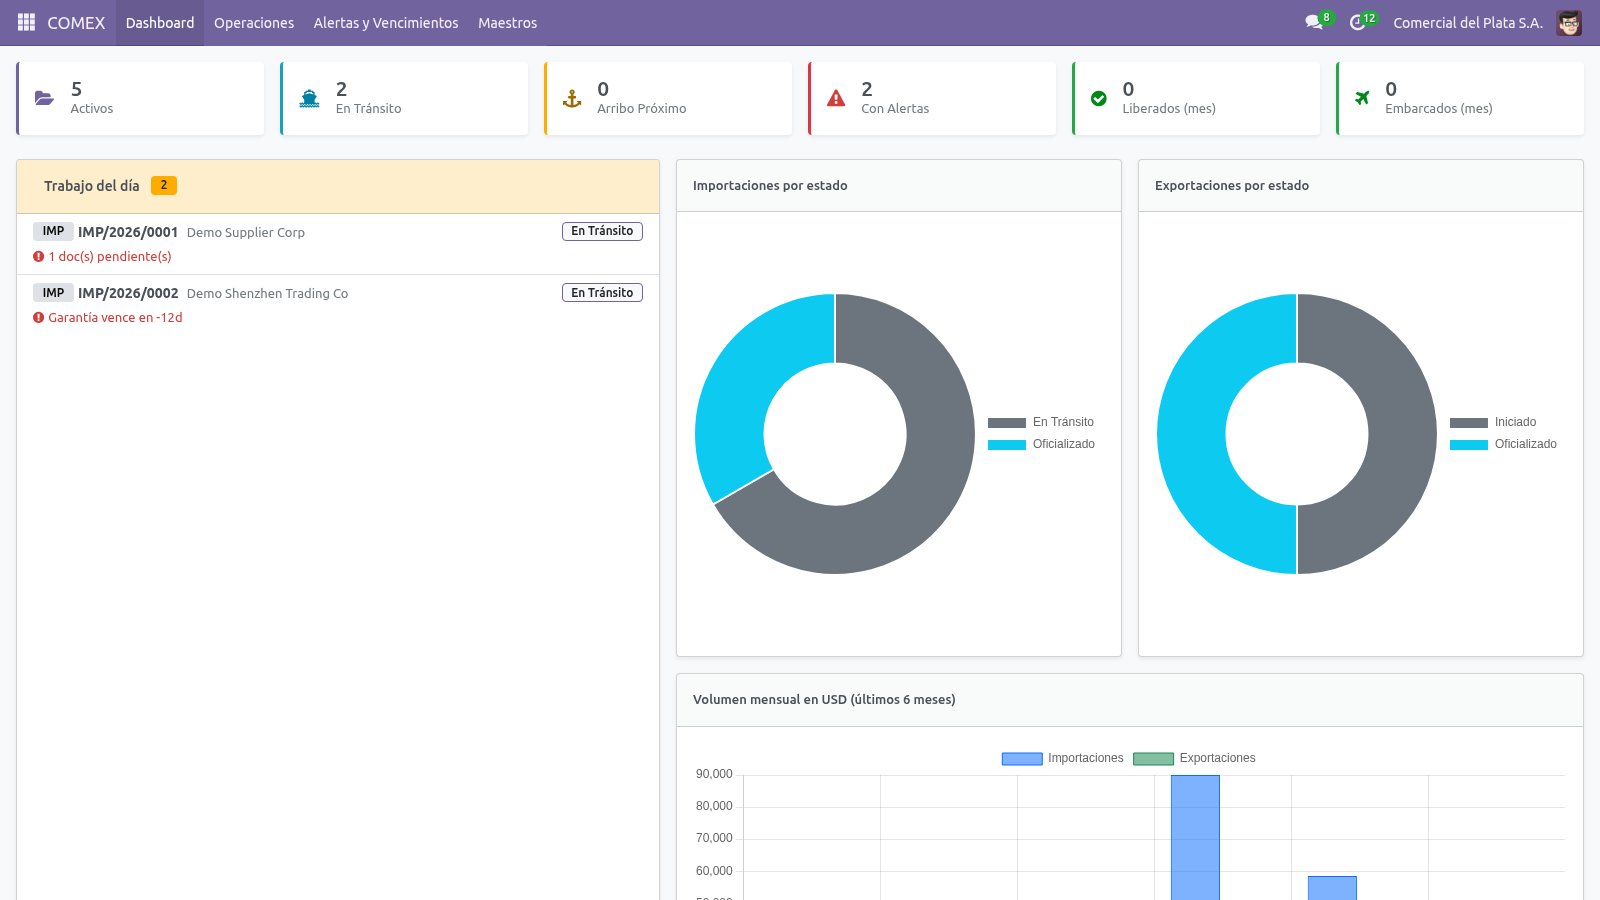Click the tallest blue Importaciones bar
This screenshot has width=1600, height=900.
point(1195,838)
